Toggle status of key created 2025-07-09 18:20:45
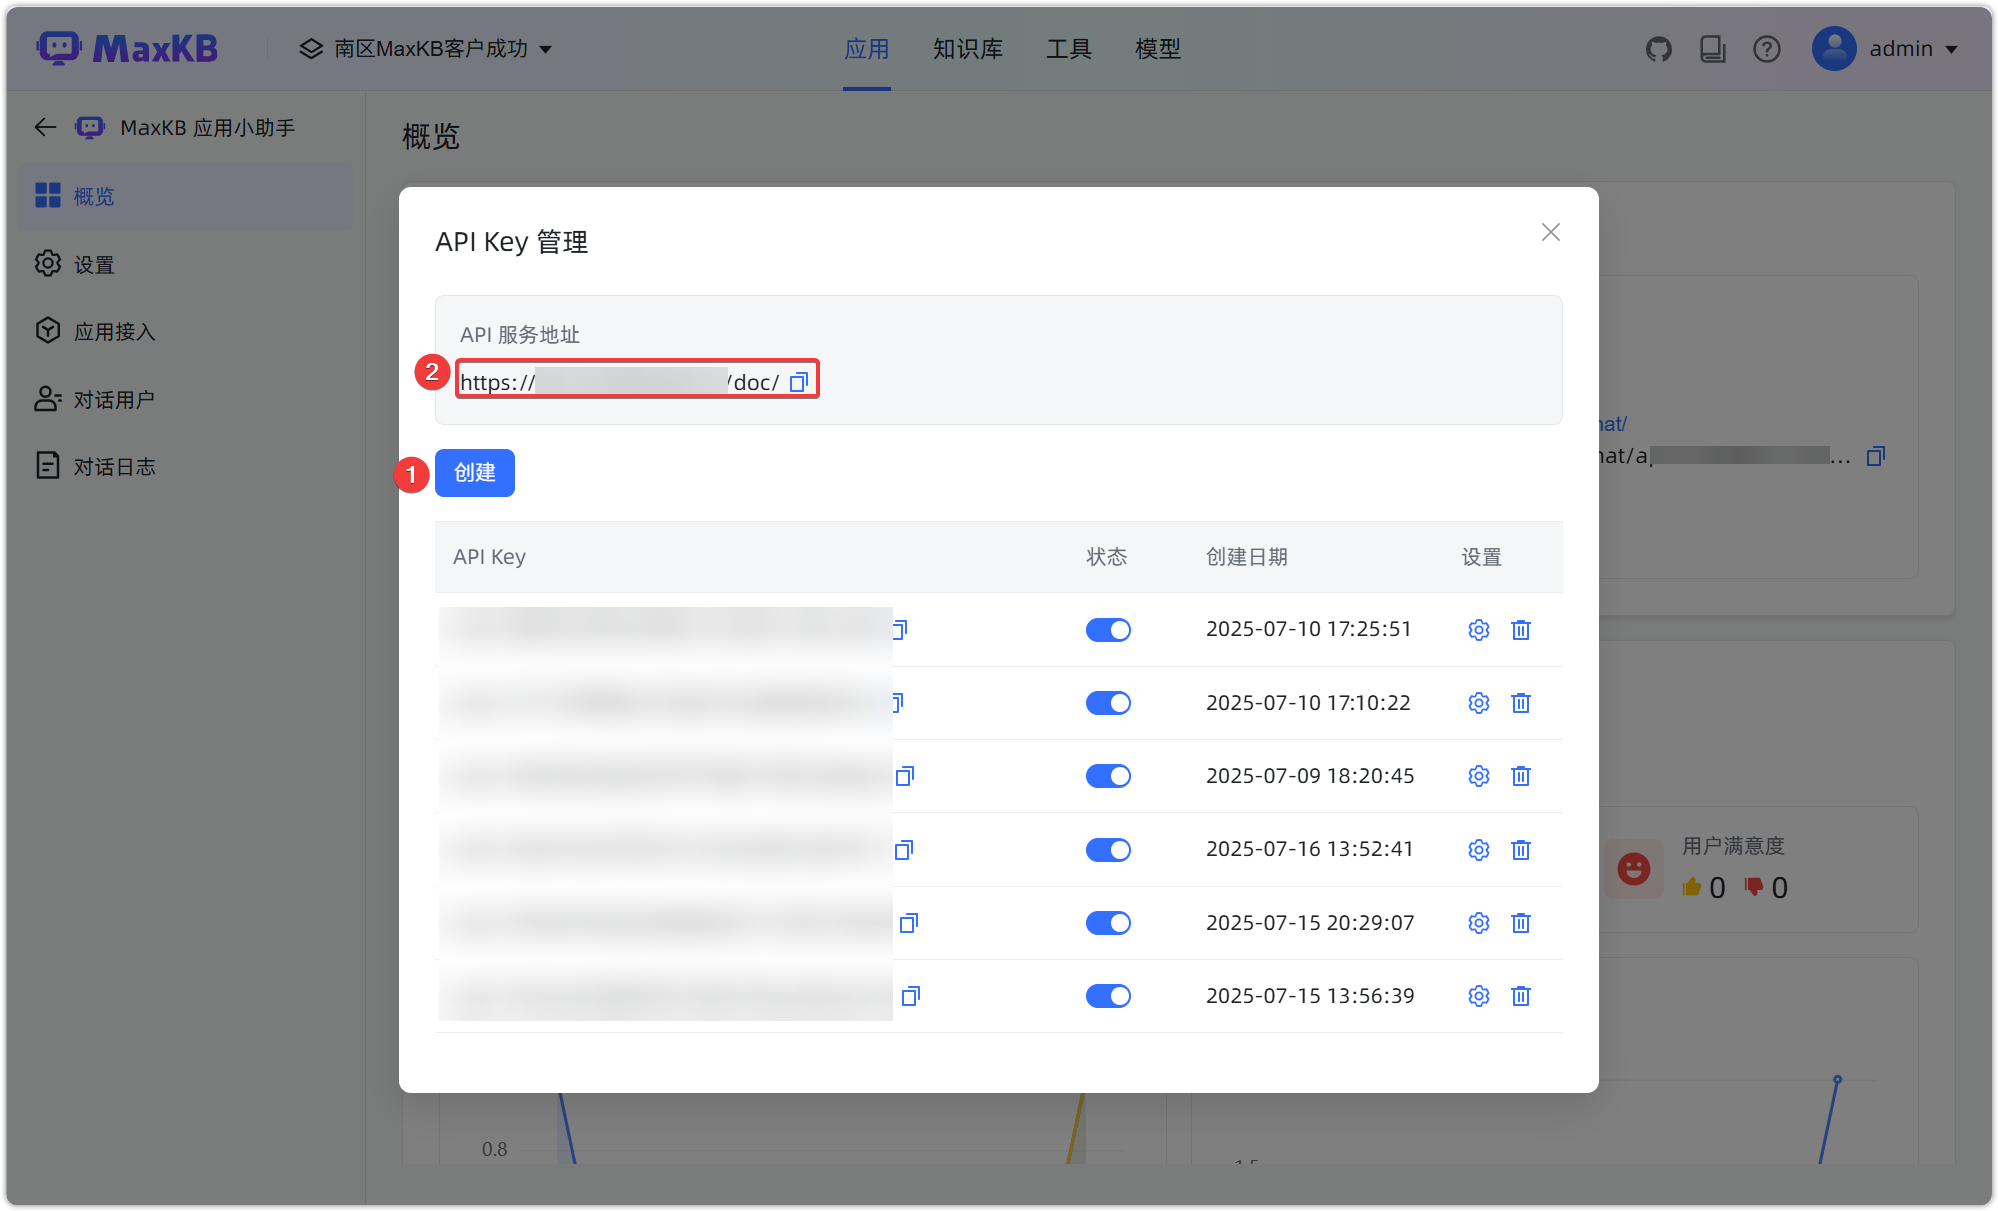Screen dimensions: 1998x1211 (1108, 776)
